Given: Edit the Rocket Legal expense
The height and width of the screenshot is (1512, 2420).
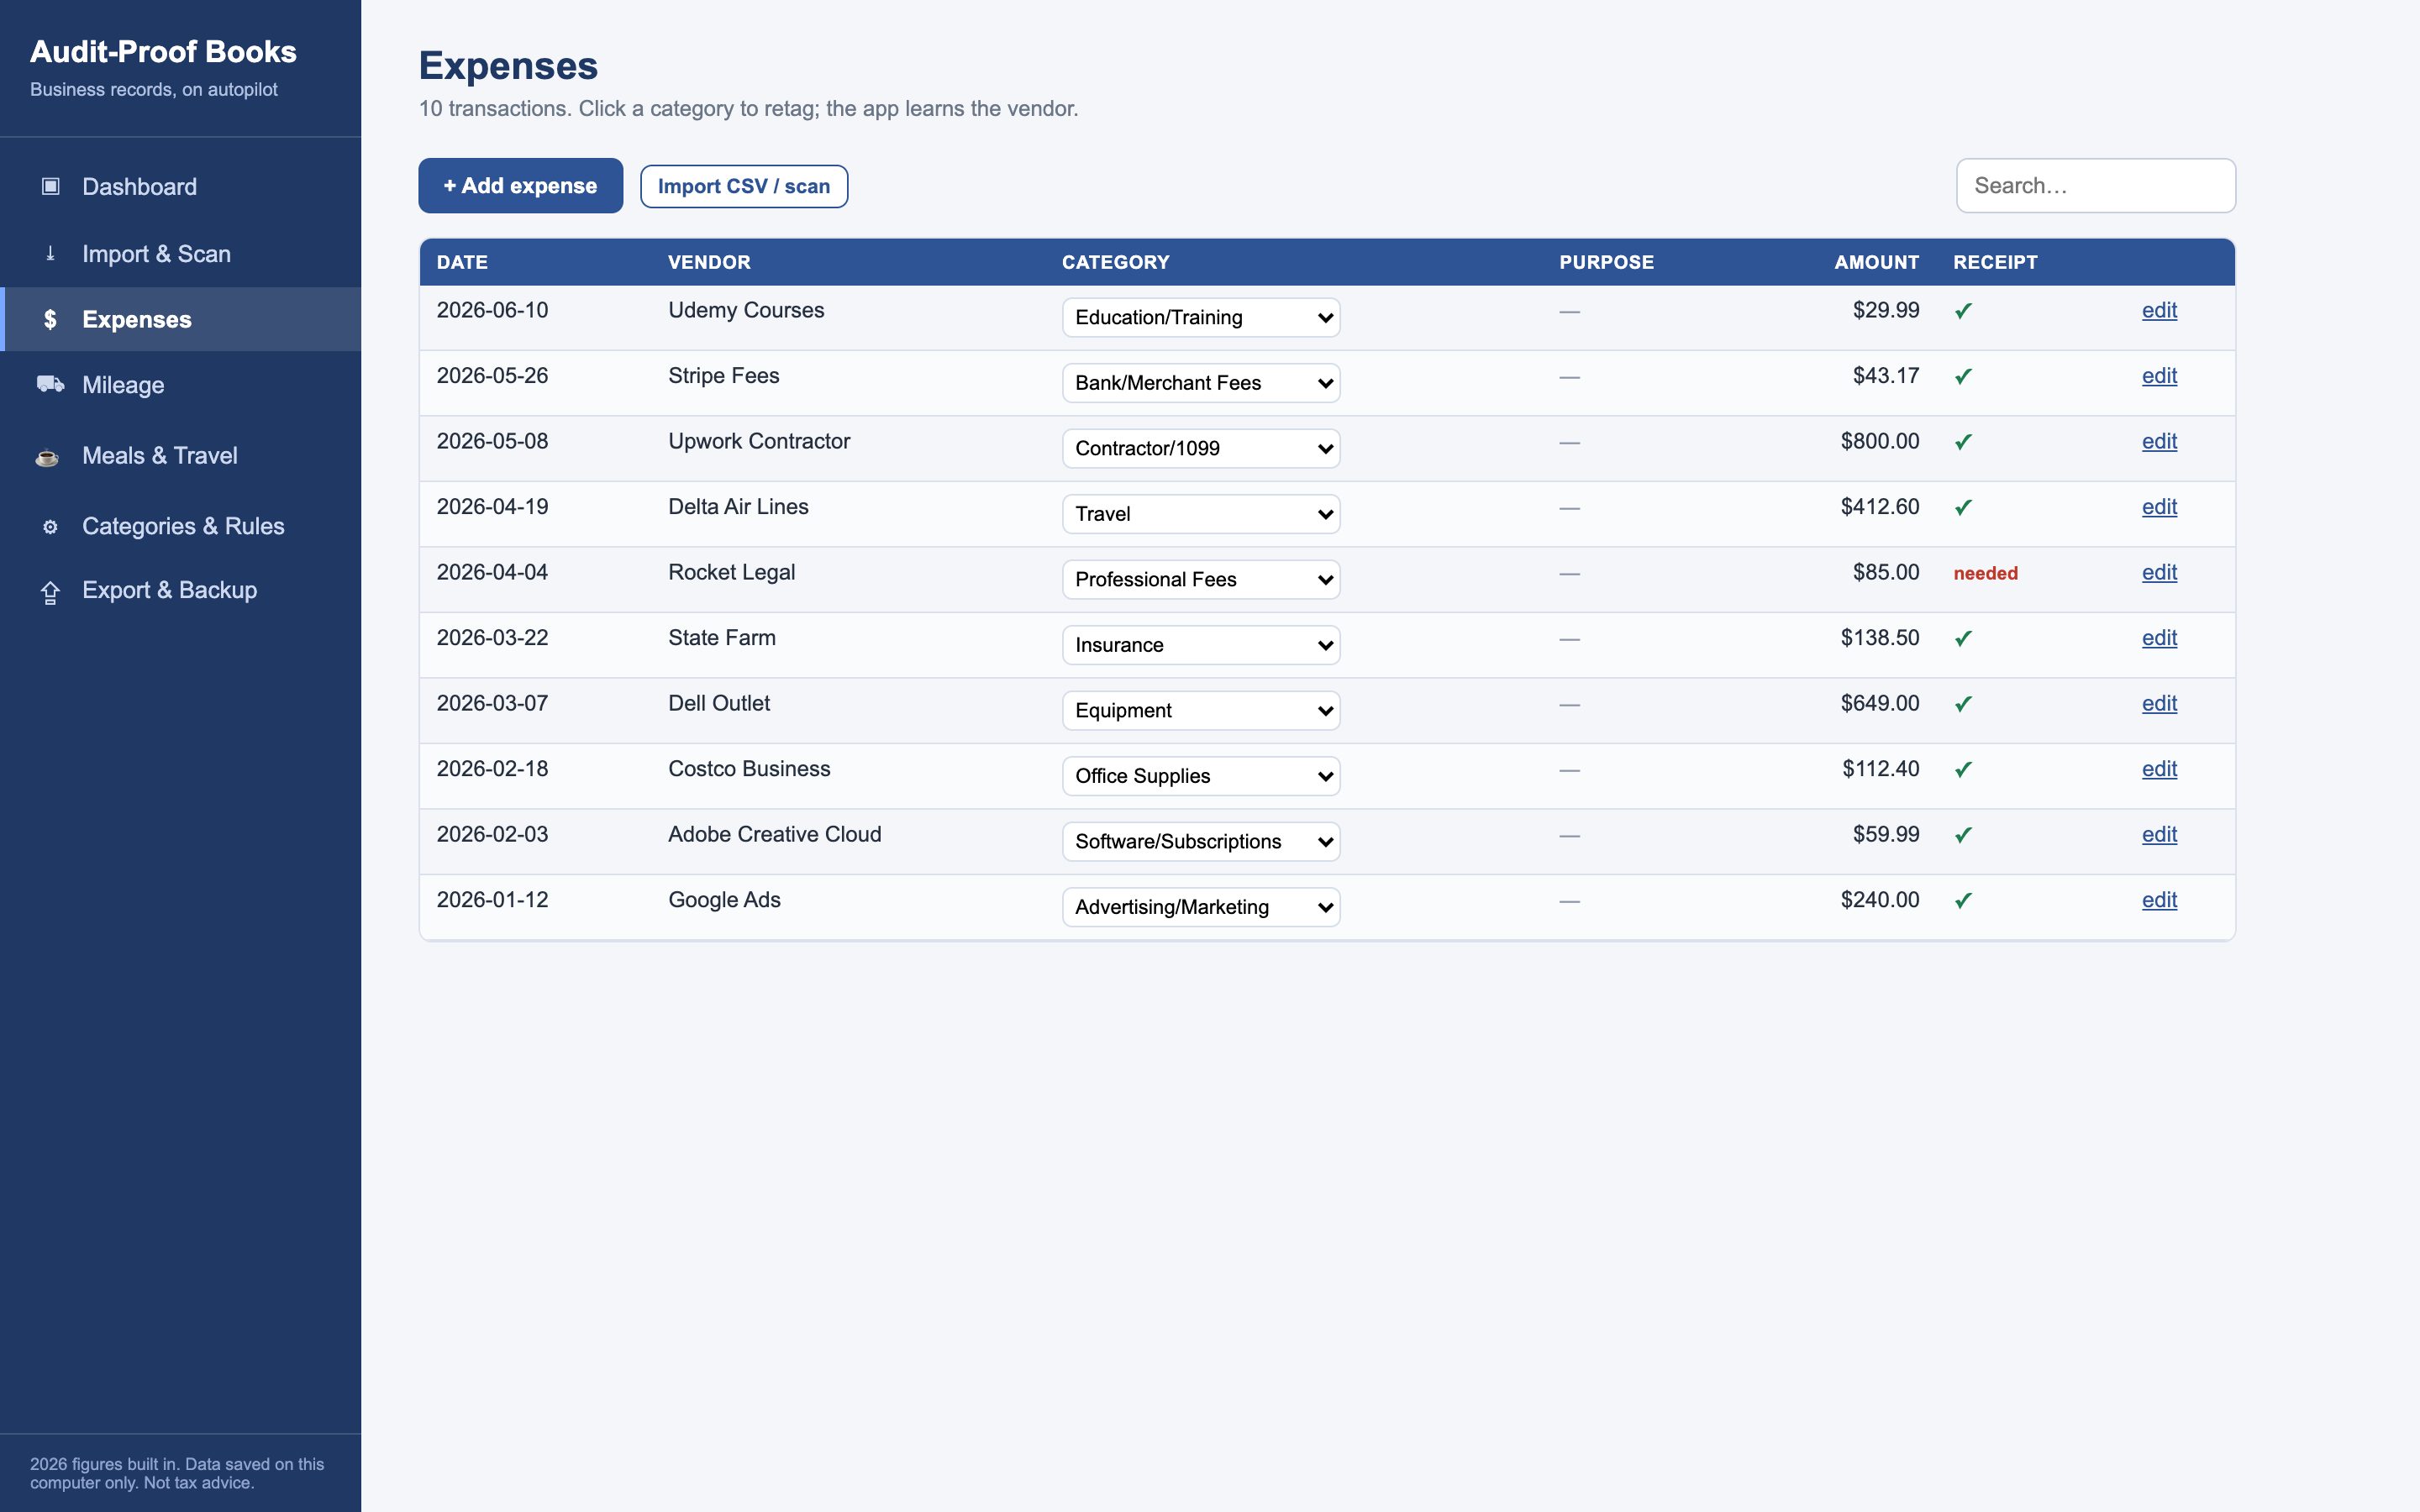Looking at the screenshot, I should tap(2159, 572).
